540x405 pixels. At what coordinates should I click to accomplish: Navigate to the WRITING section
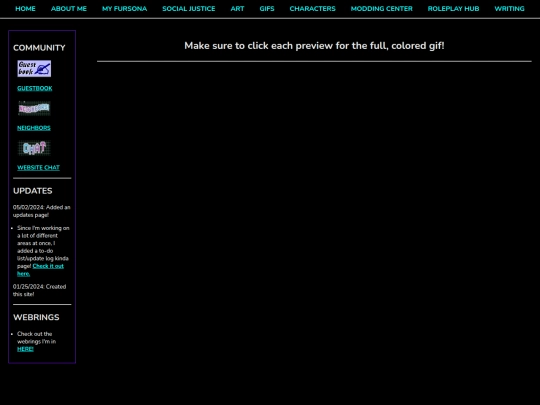coord(509,9)
